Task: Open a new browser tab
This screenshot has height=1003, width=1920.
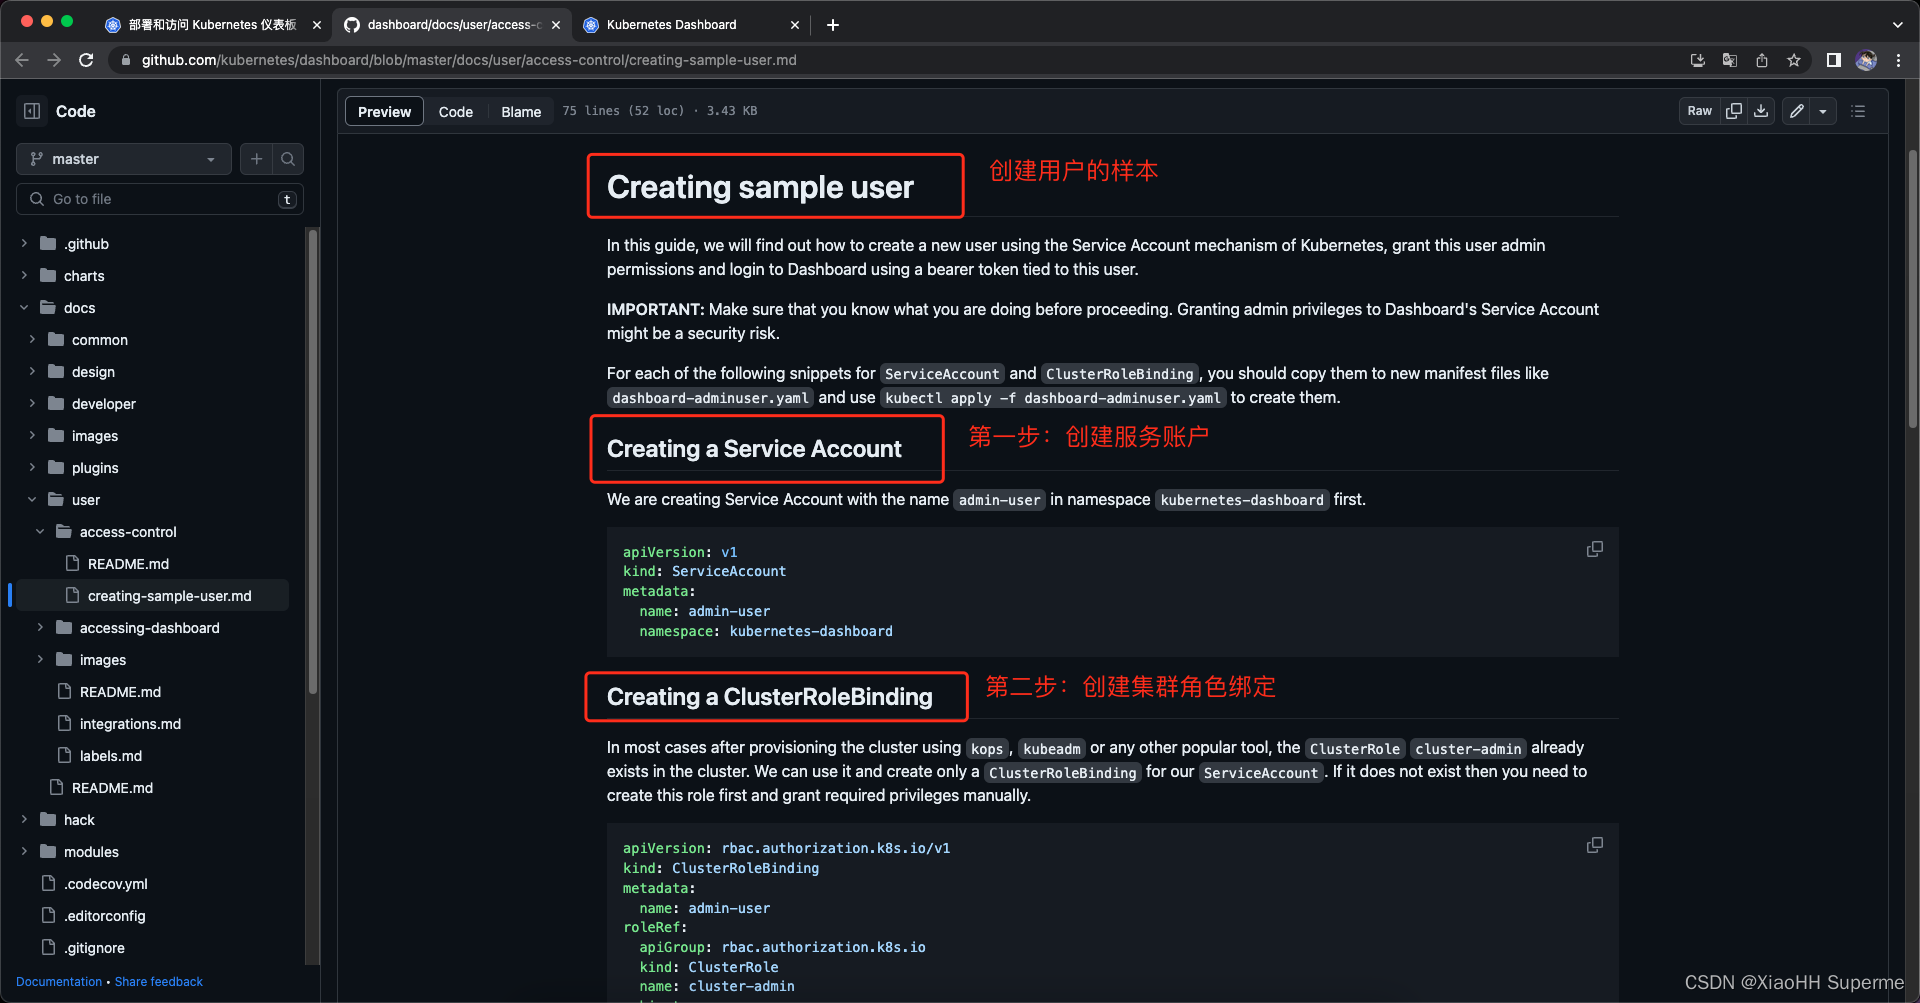Action: point(833,25)
